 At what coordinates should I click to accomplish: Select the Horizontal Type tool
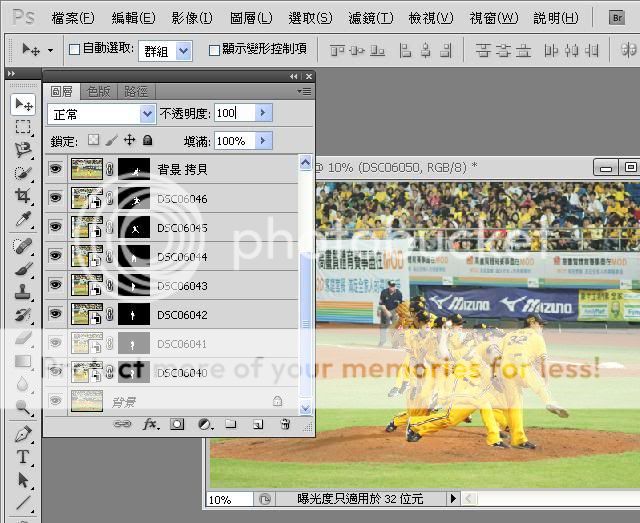coord(22,456)
